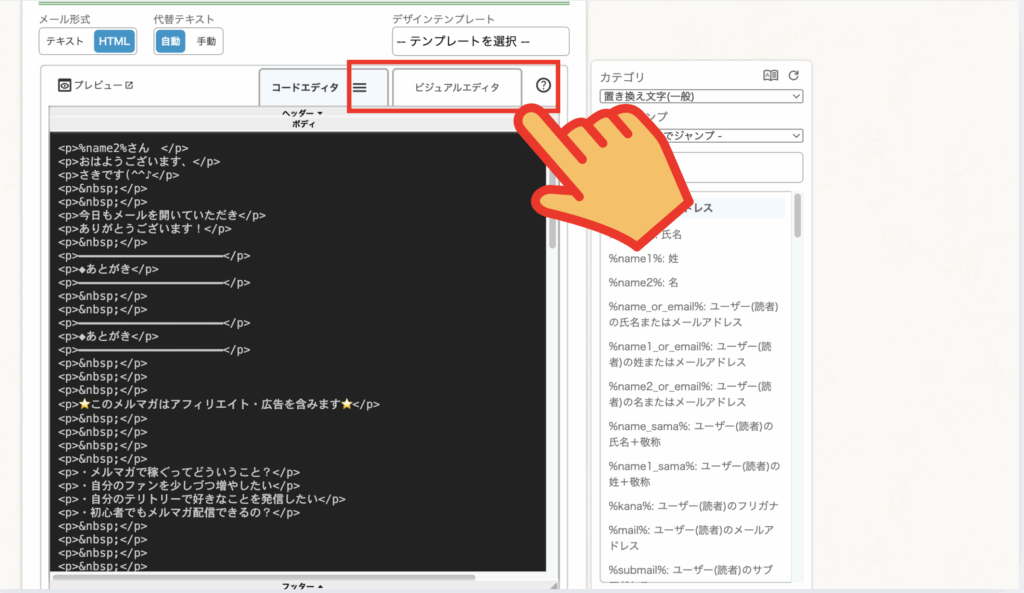Click the external-link icon next to プレビュー
The width and height of the screenshot is (1024, 593).
(128, 86)
